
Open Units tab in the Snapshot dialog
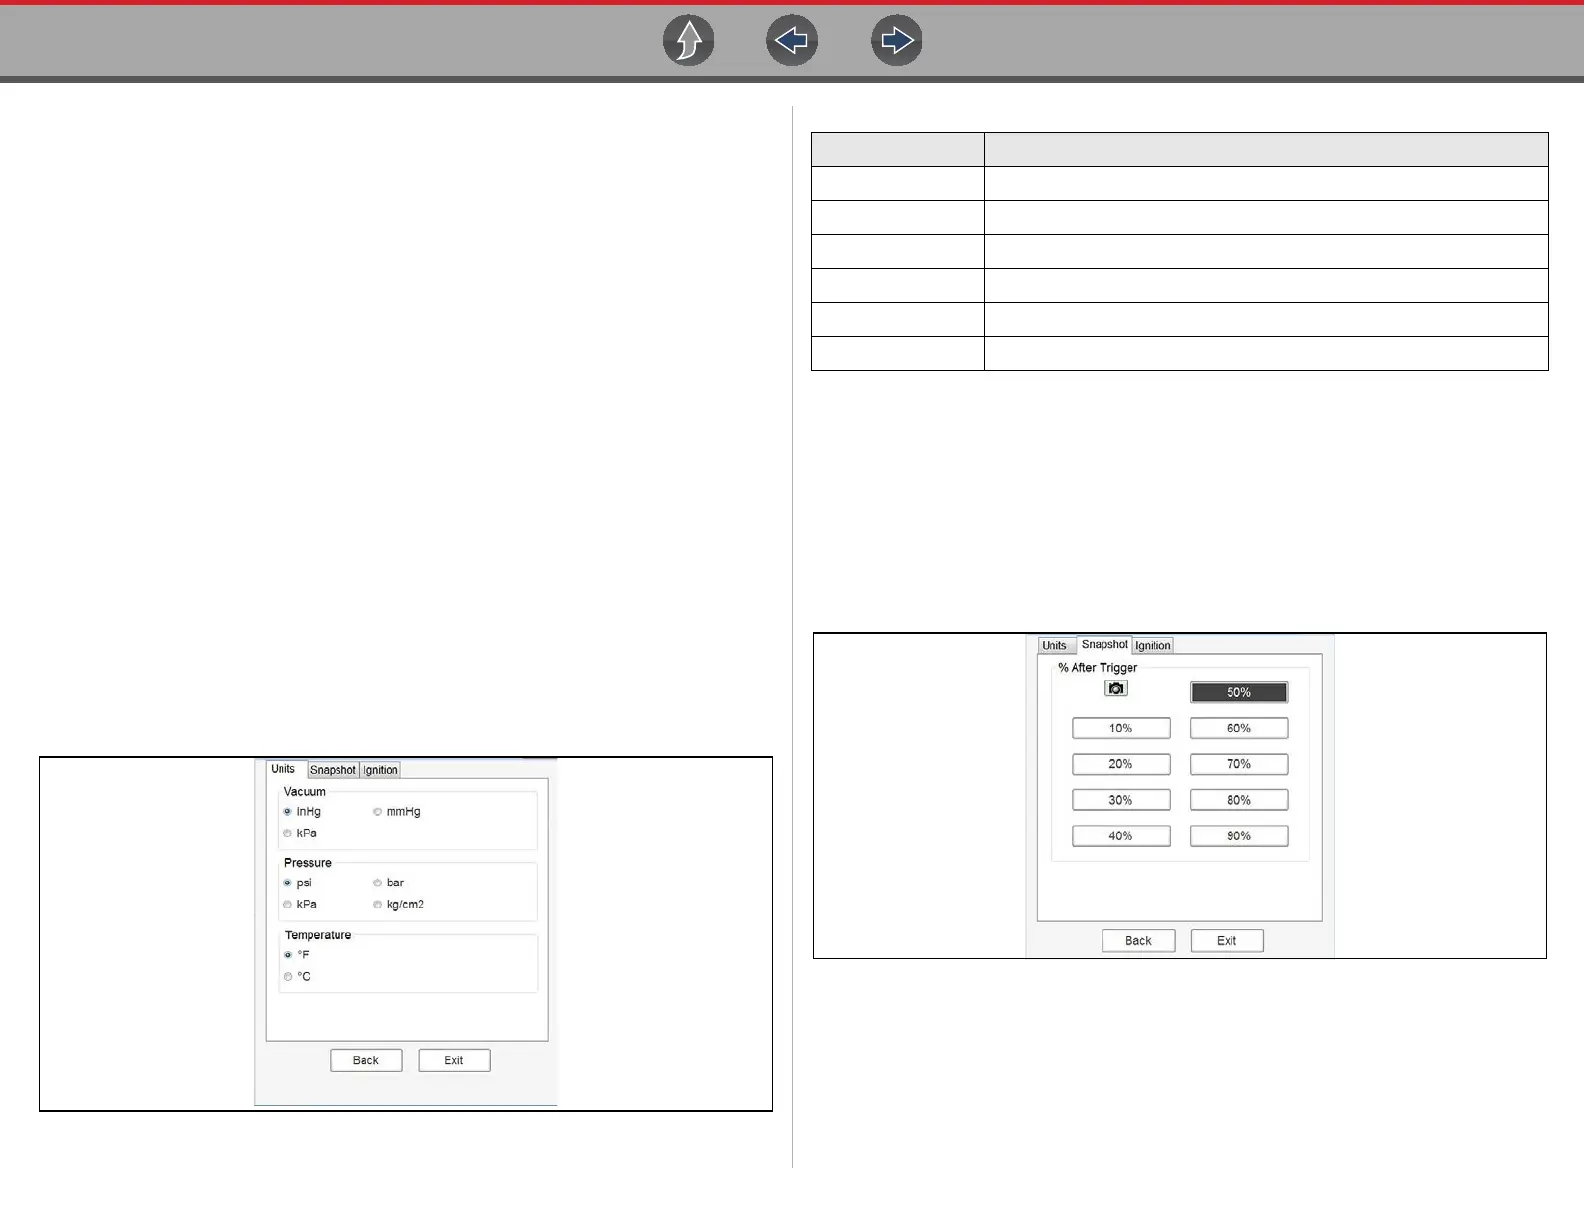pos(1054,646)
